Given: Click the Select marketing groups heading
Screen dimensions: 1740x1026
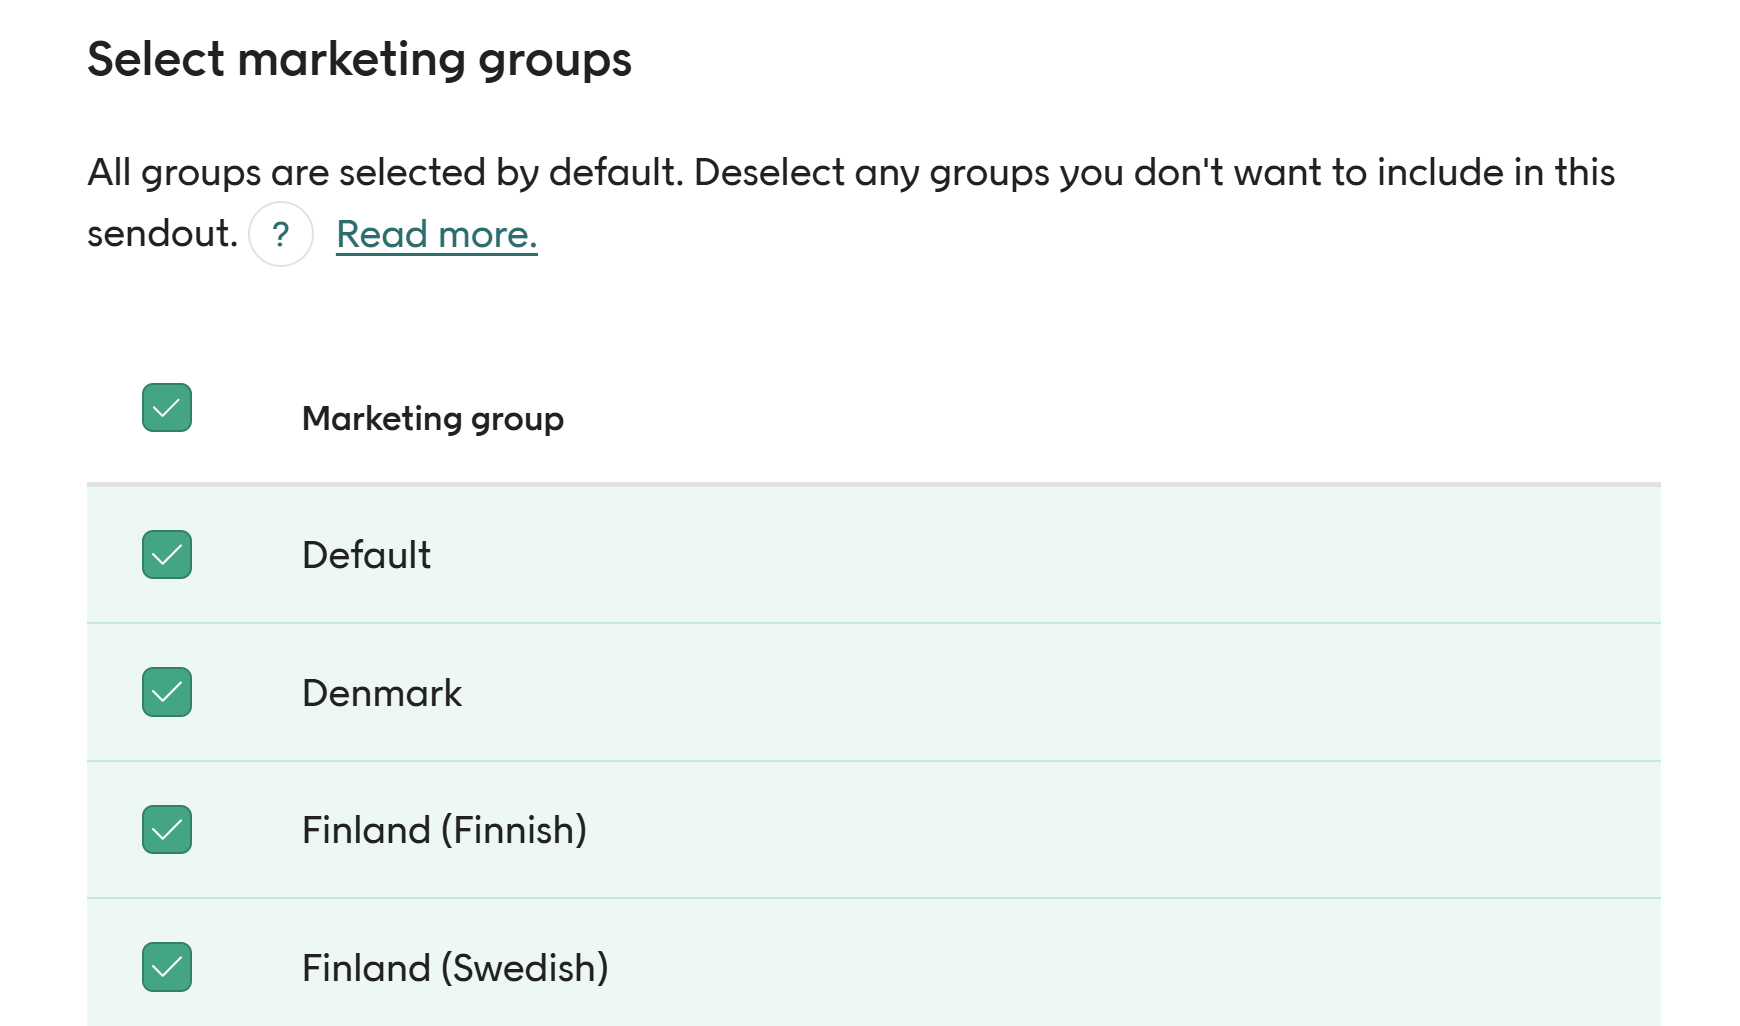Looking at the screenshot, I should click(x=360, y=60).
